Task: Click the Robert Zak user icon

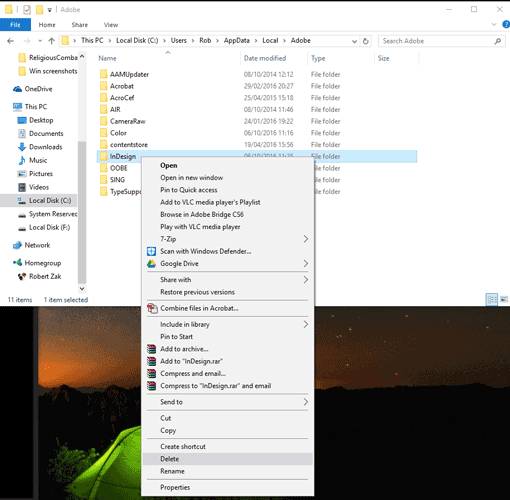Action: tap(22, 276)
